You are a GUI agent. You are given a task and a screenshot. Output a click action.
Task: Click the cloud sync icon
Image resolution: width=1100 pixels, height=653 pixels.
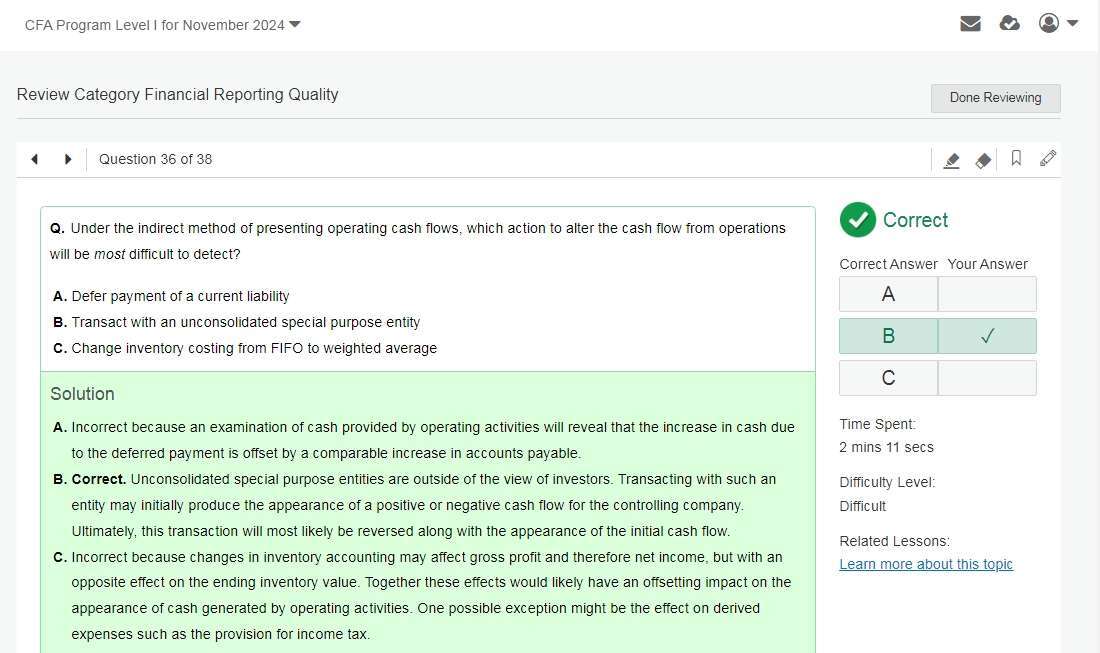click(1010, 24)
